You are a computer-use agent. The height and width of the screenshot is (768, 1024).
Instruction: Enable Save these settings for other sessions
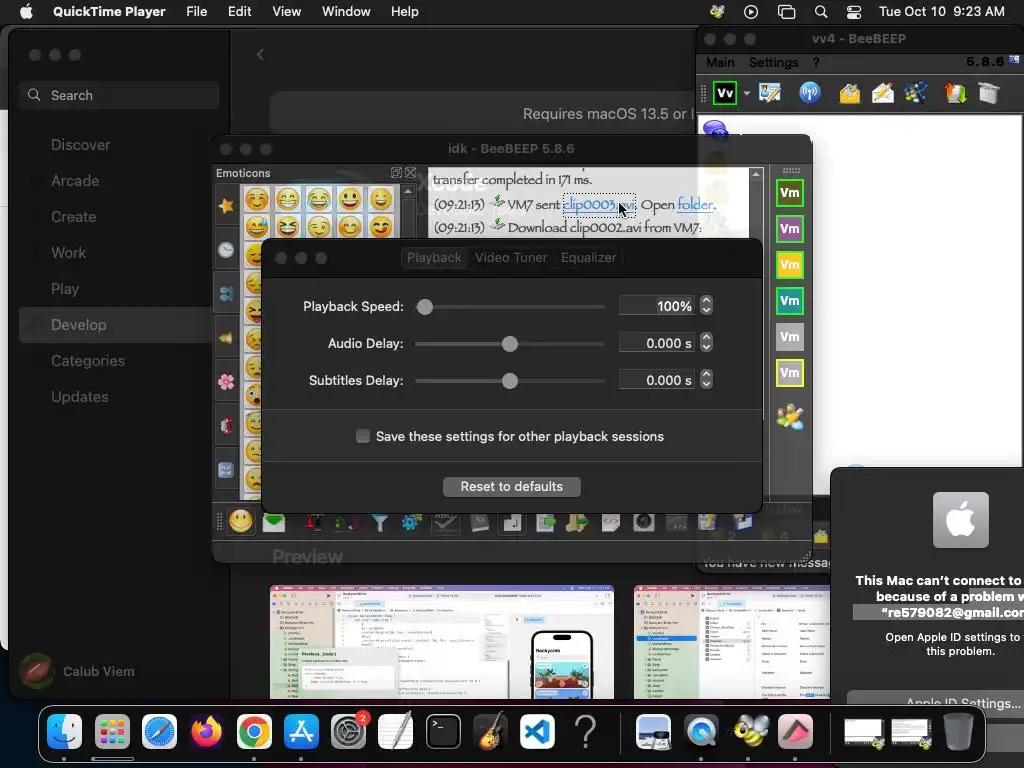tap(362, 436)
